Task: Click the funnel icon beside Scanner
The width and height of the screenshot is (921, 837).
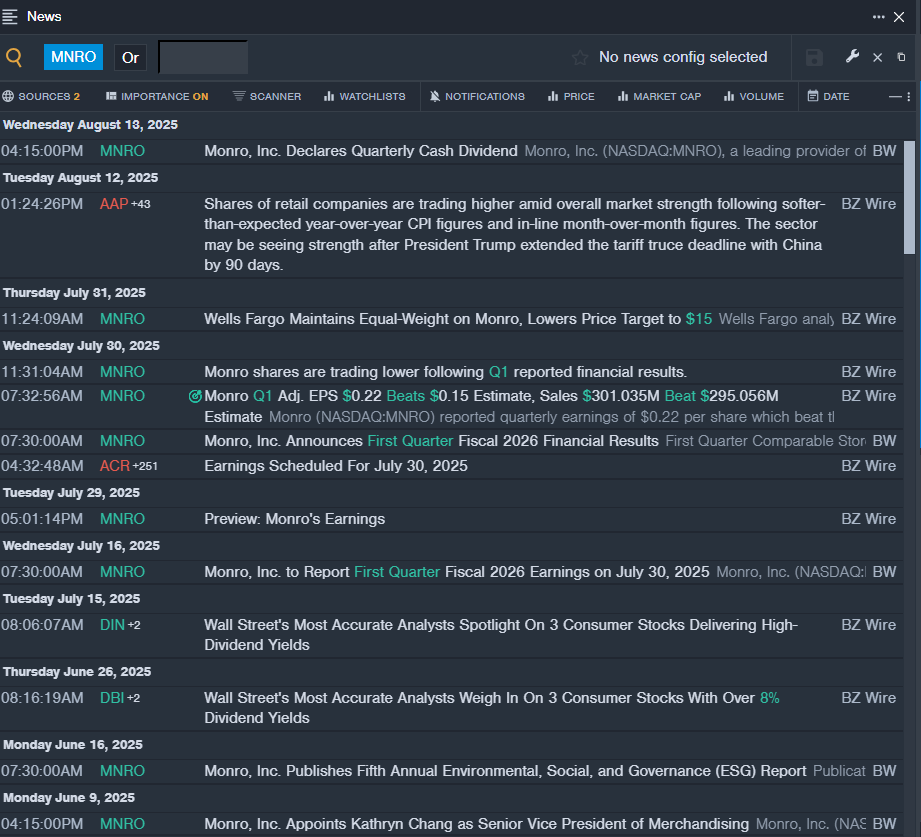Action: [239, 96]
